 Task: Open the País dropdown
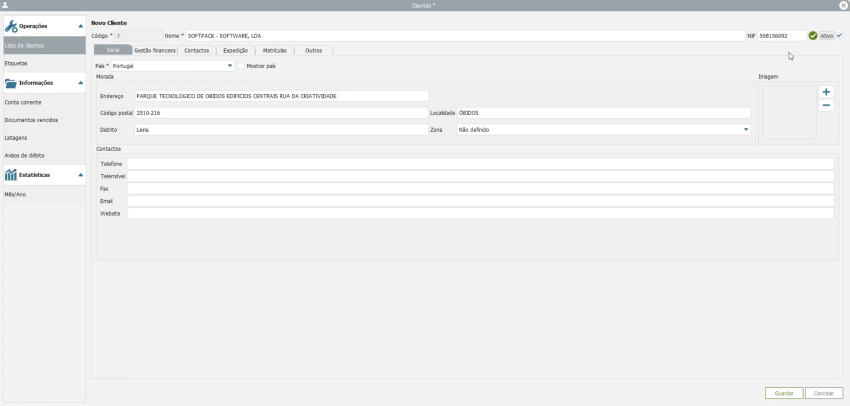pyautogui.click(x=230, y=66)
